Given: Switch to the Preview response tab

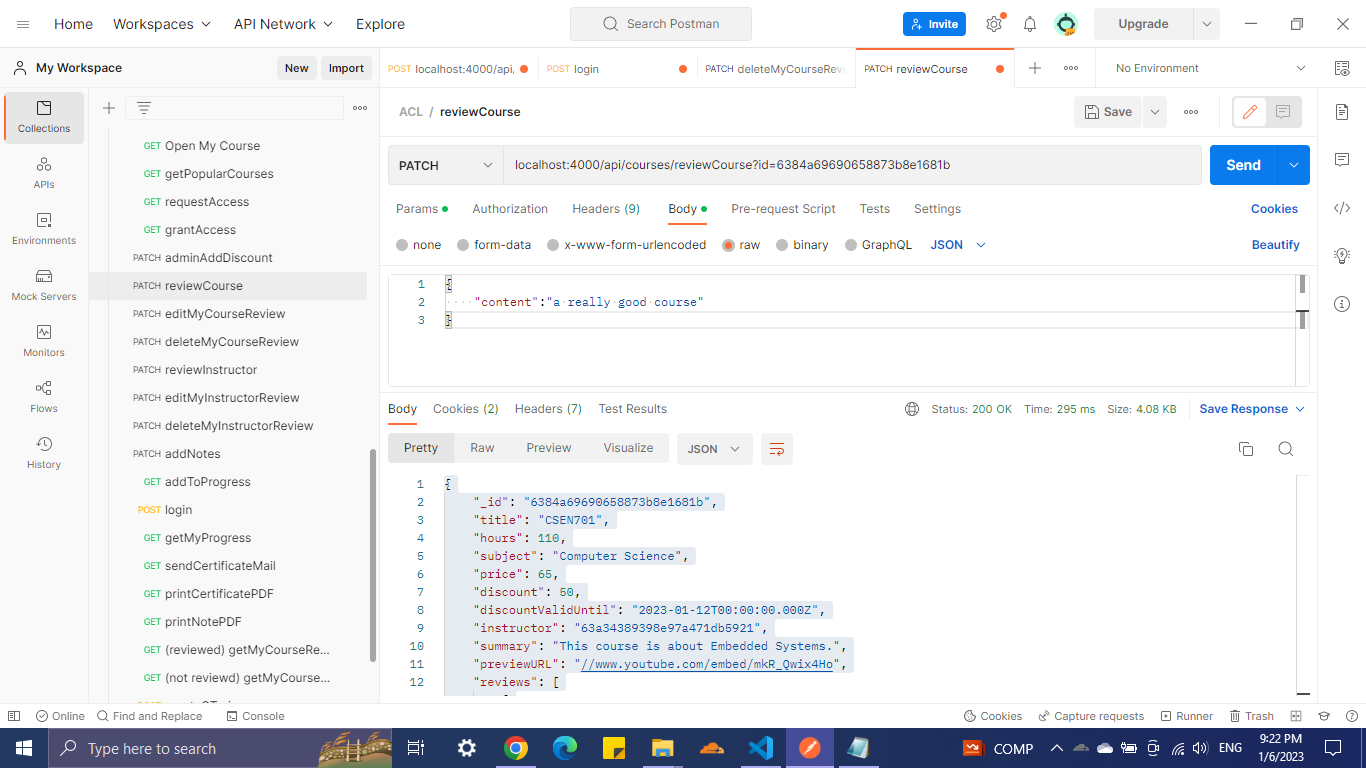Looking at the screenshot, I should (548, 447).
